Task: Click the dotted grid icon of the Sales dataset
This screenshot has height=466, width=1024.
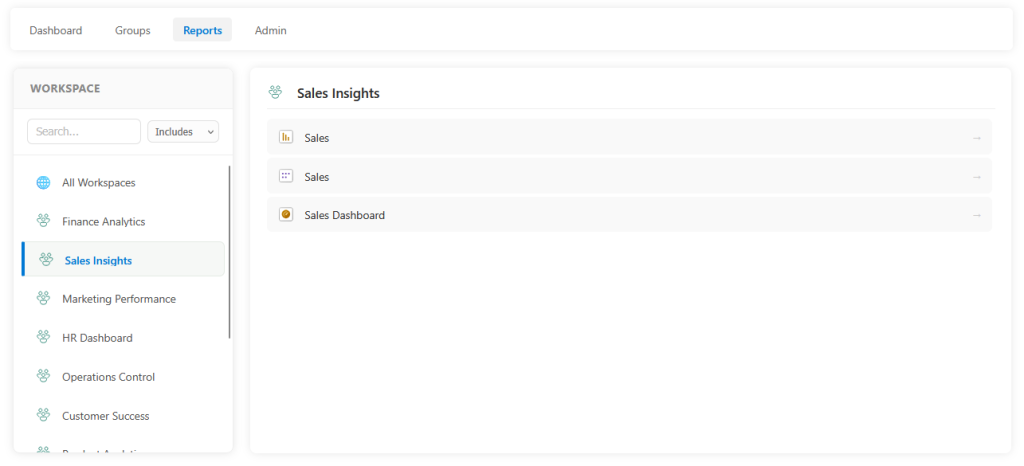Action: (x=286, y=176)
